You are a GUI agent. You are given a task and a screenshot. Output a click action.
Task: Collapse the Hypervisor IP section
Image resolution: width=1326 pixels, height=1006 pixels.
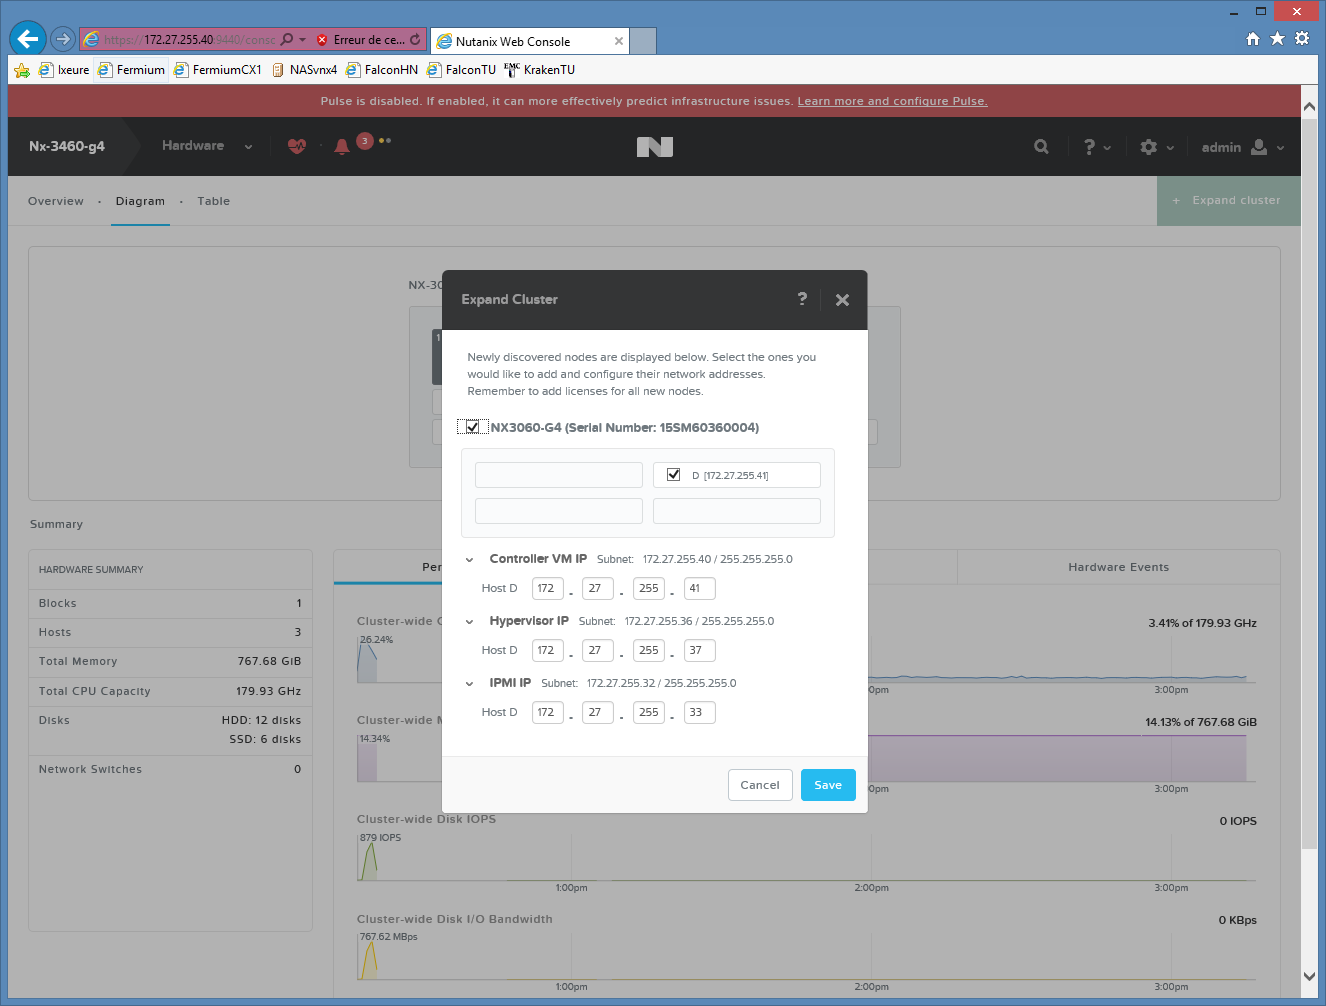point(469,622)
